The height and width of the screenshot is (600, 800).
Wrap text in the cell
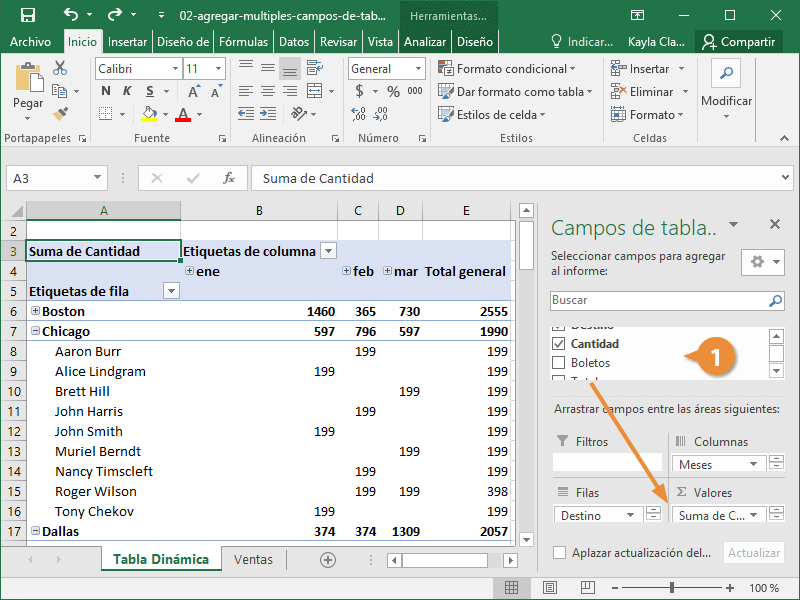[x=315, y=68]
